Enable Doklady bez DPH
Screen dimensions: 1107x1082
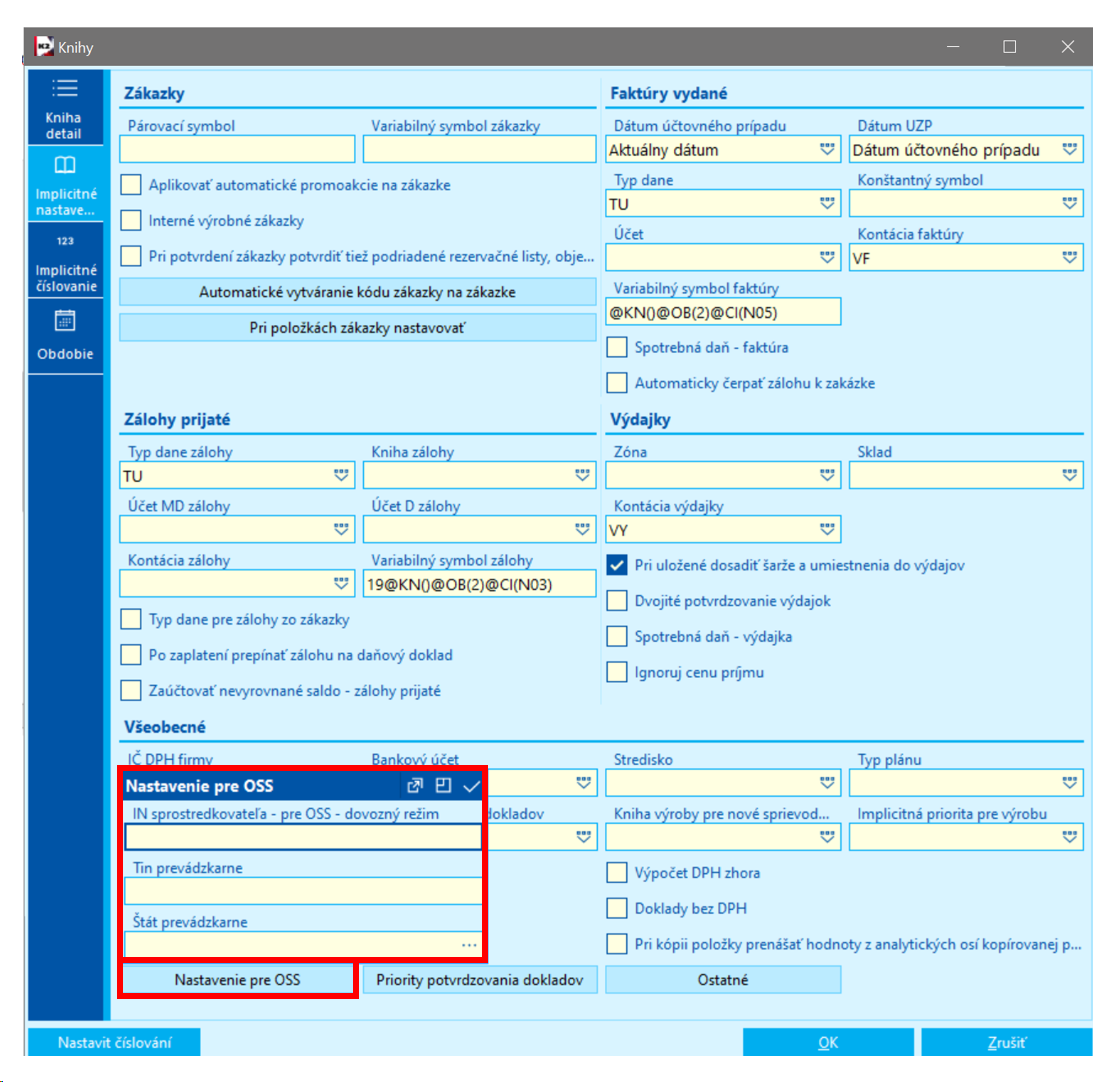click(617, 908)
